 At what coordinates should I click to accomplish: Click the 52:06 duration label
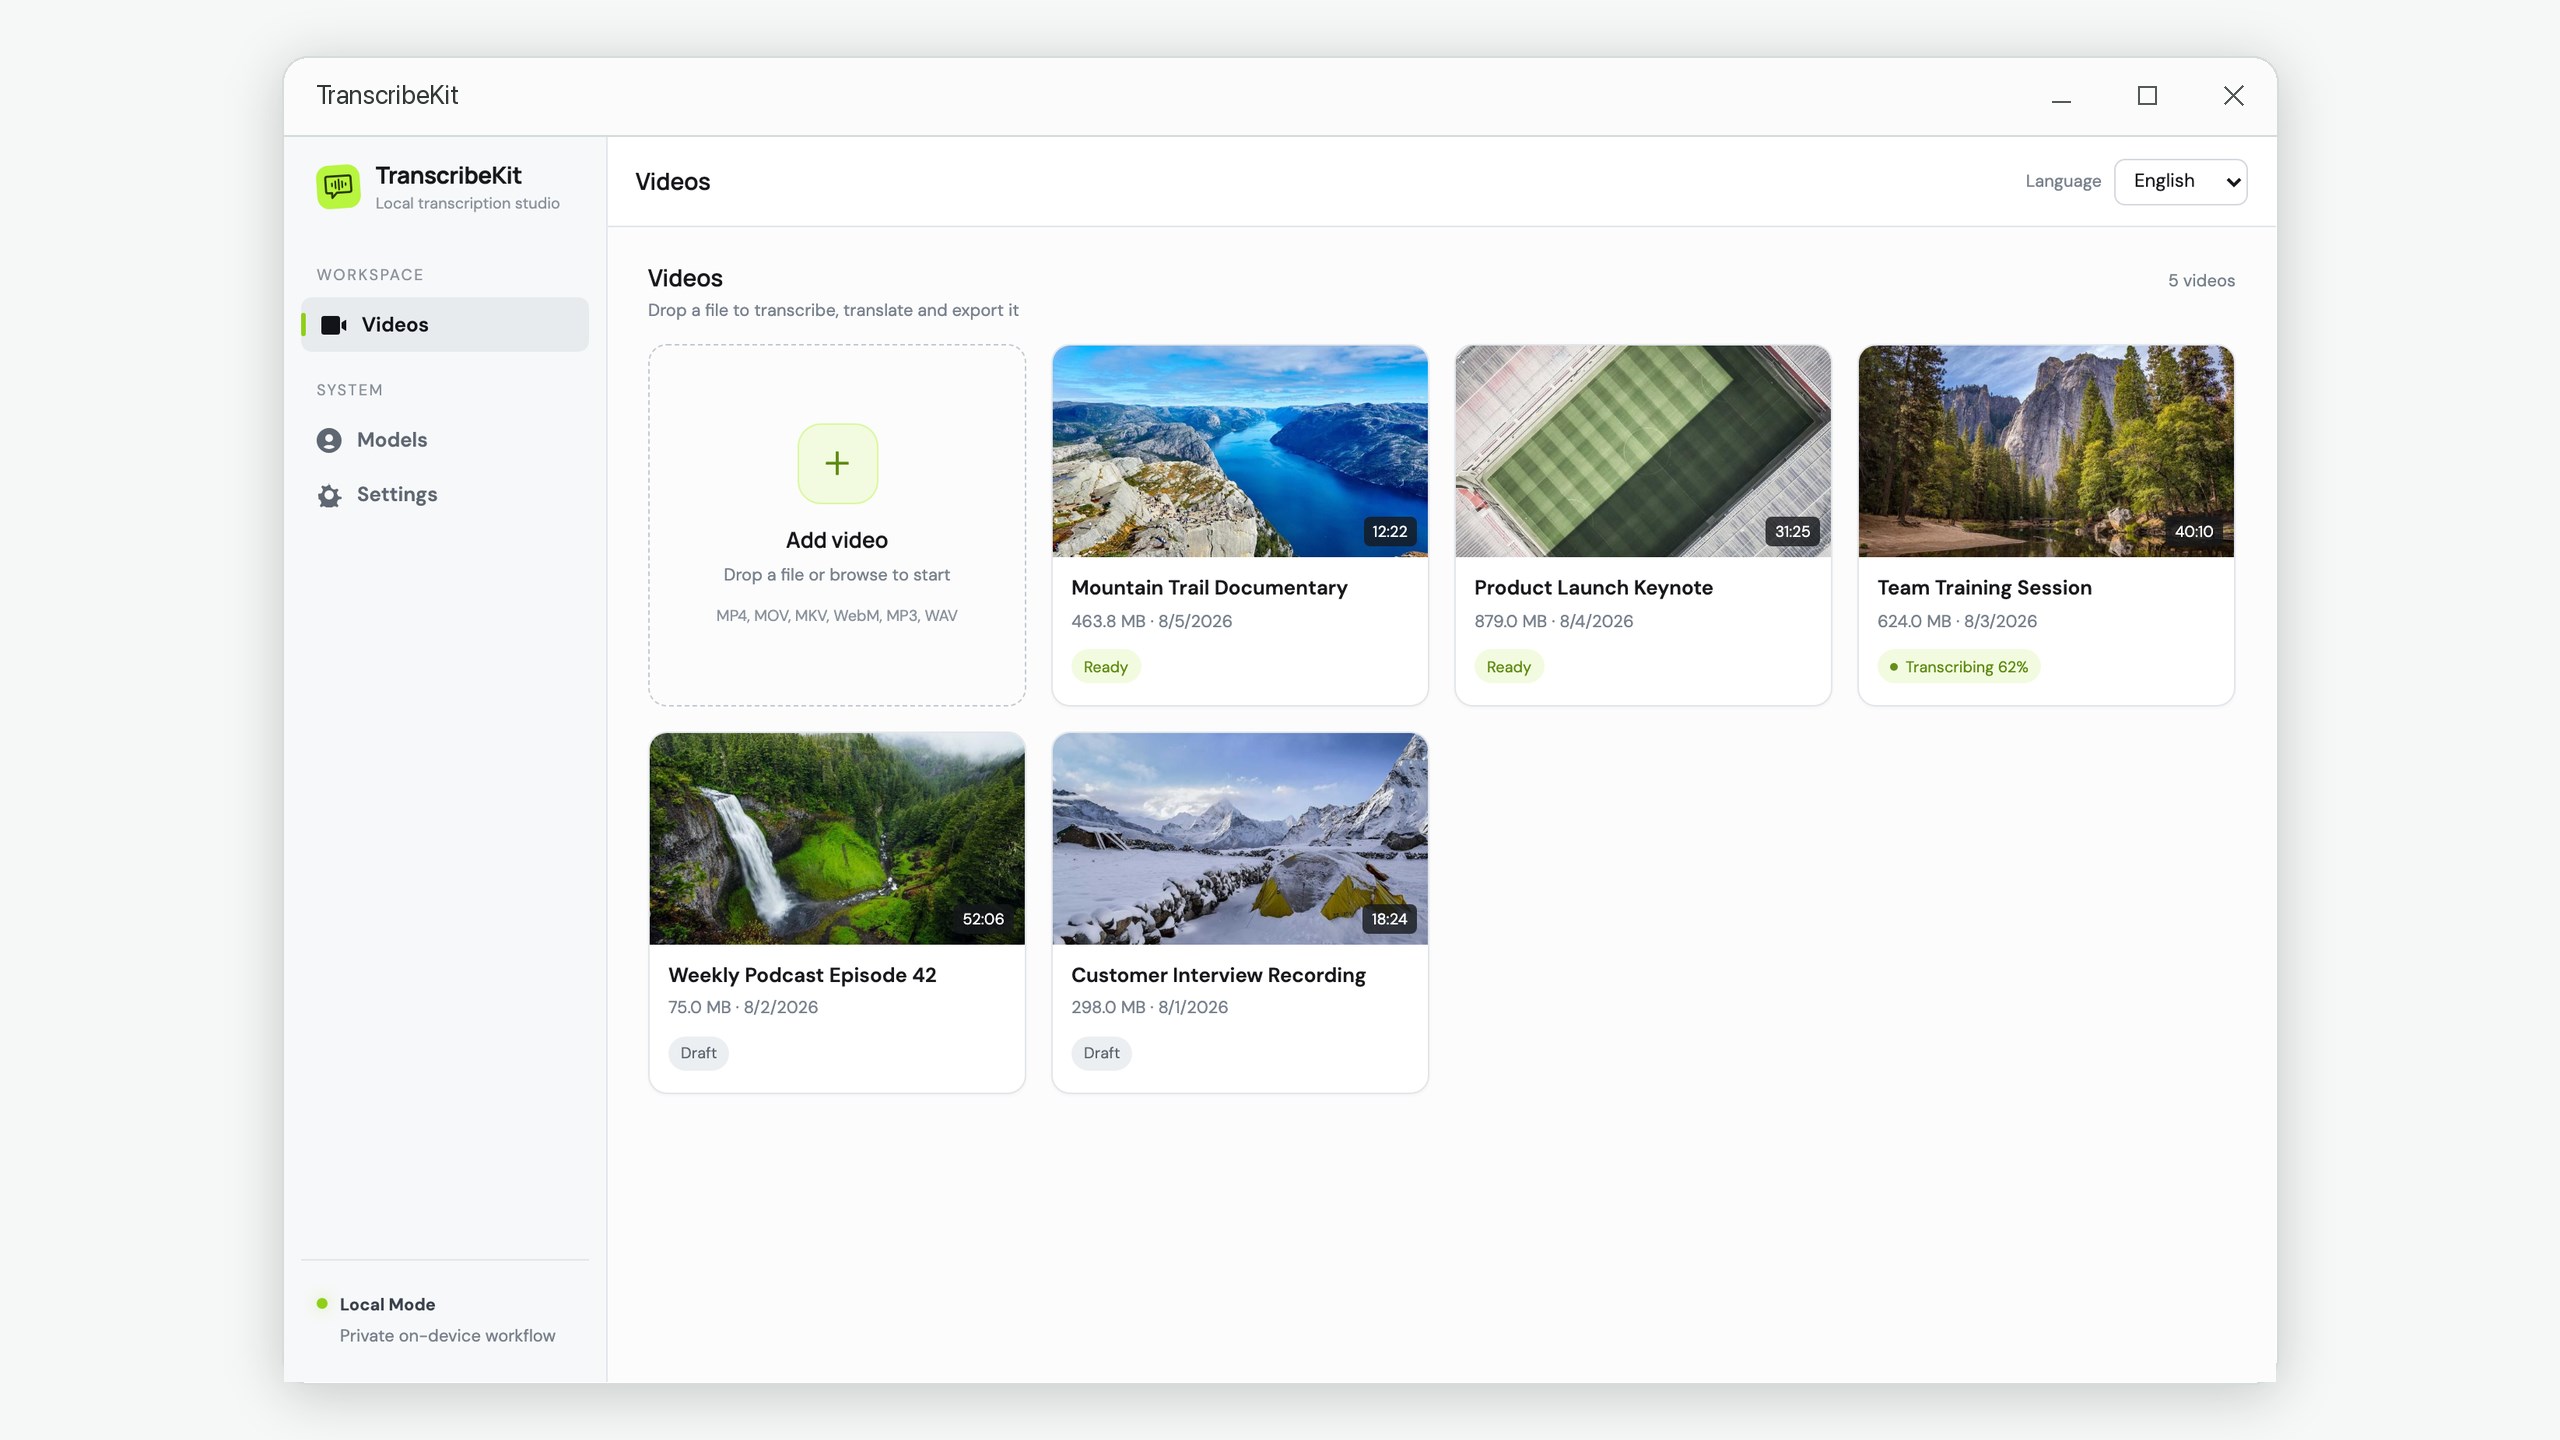[983, 918]
